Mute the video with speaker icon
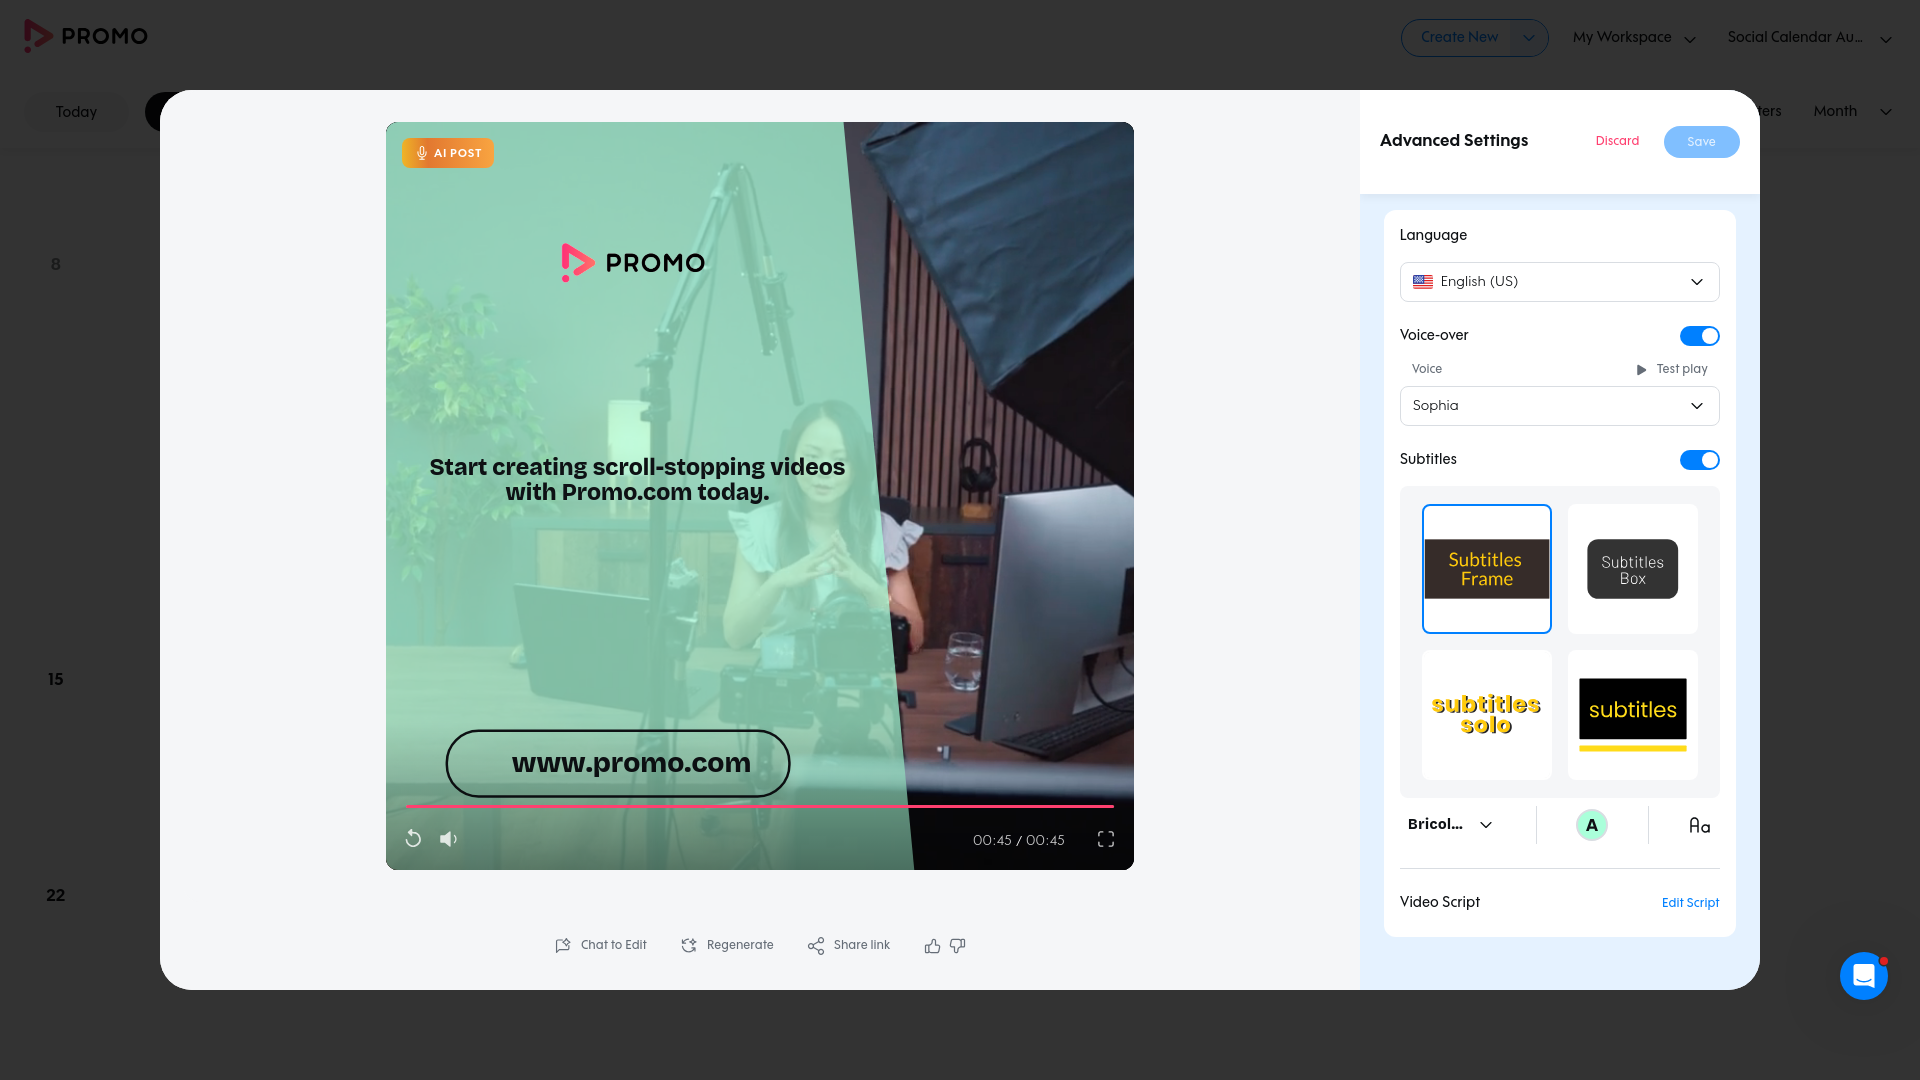The image size is (1920, 1080). coord(448,839)
